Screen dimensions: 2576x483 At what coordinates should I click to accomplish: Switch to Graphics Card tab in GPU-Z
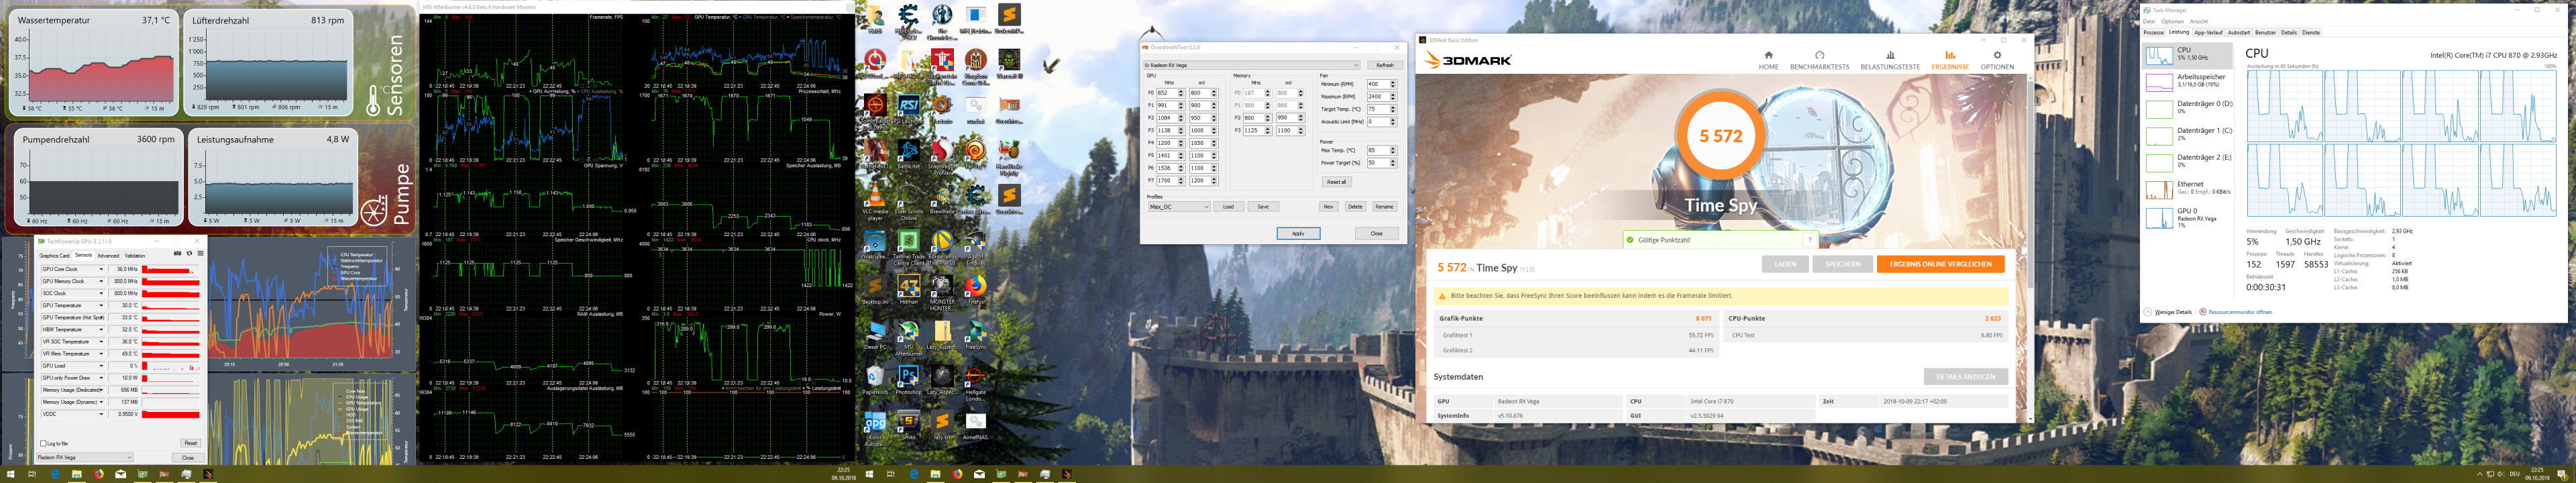click(54, 255)
